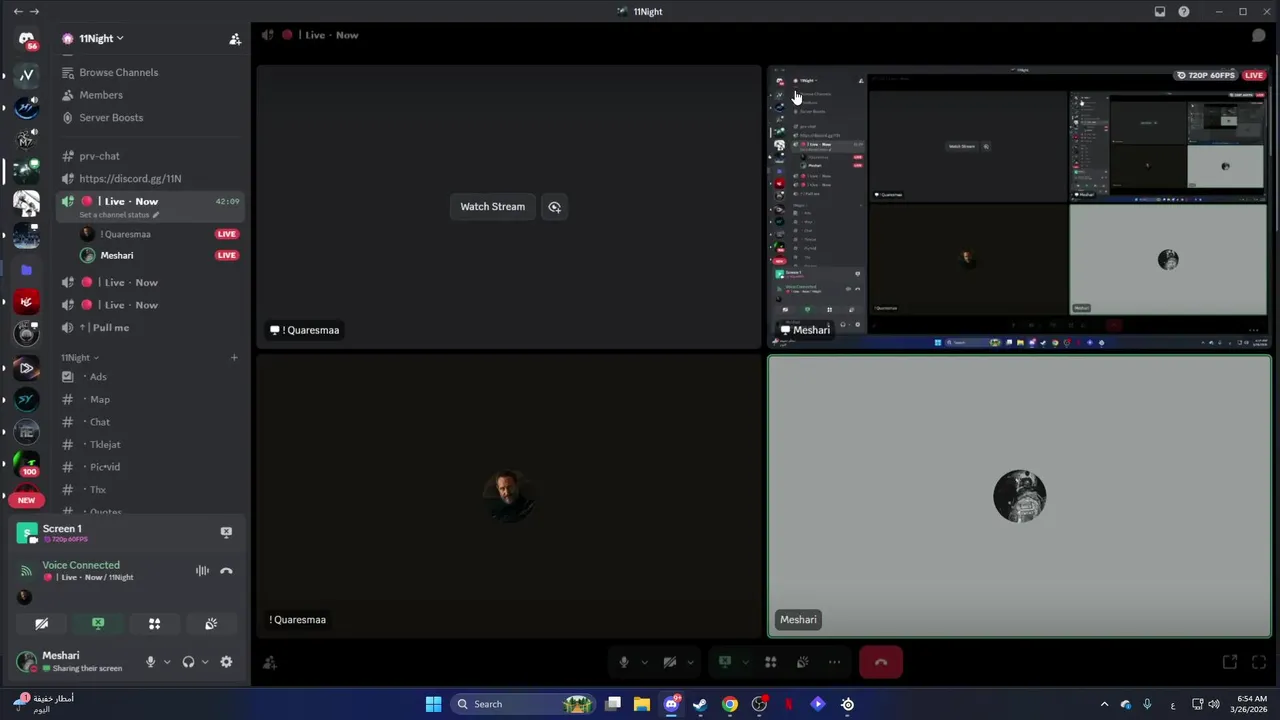
Task: Expand camera options in call control bar
Action: [x=690, y=662]
